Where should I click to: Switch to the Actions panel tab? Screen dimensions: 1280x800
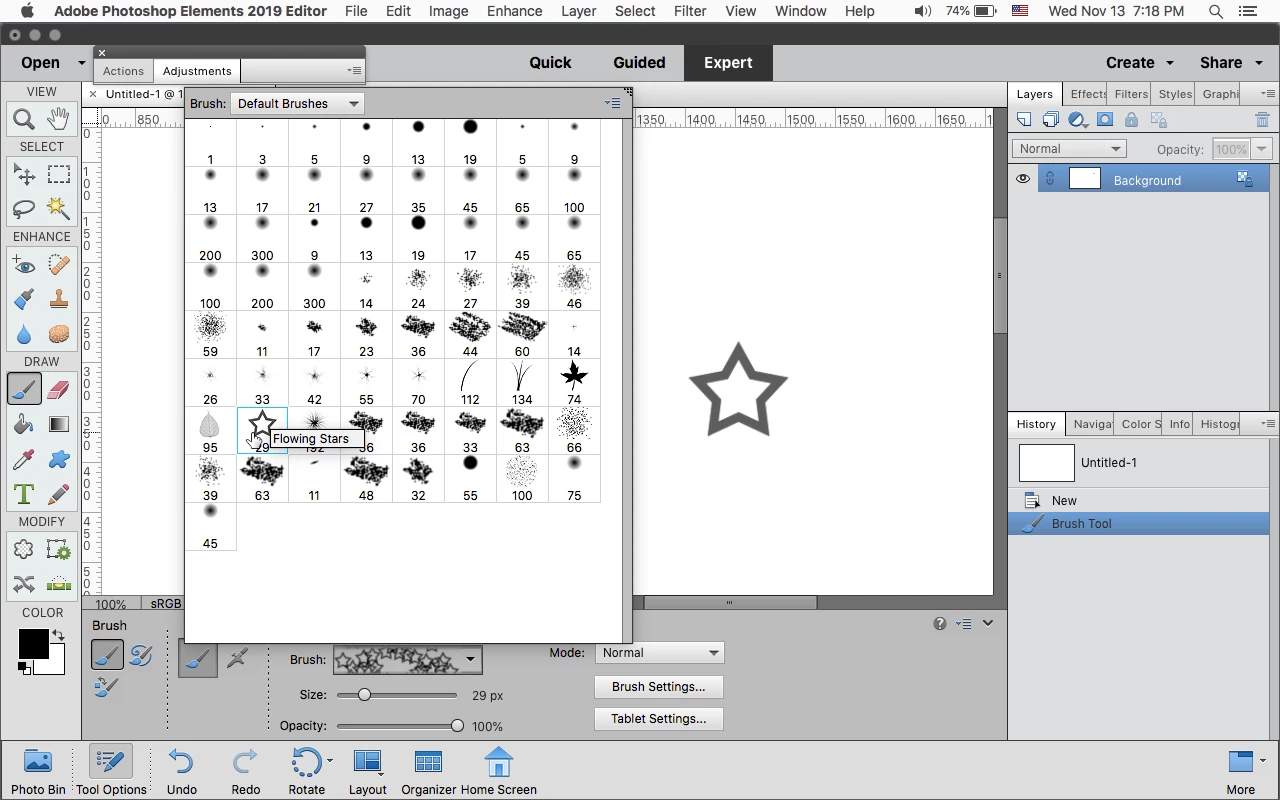123,70
